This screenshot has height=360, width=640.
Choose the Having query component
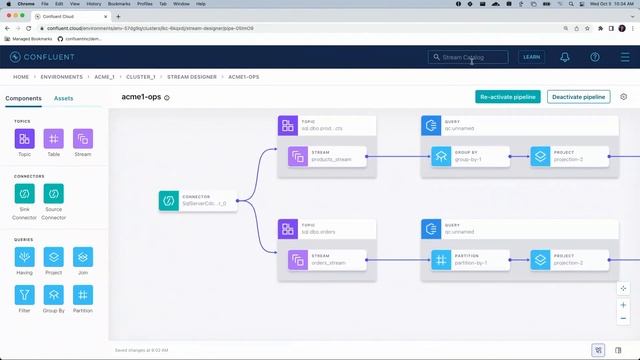(x=24, y=257)
